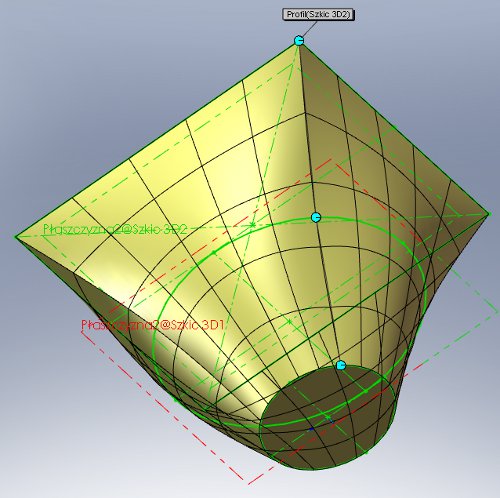The image size is (500, 498).
Task: Select the green sketch point right of the green label
Action: (253, 225)
